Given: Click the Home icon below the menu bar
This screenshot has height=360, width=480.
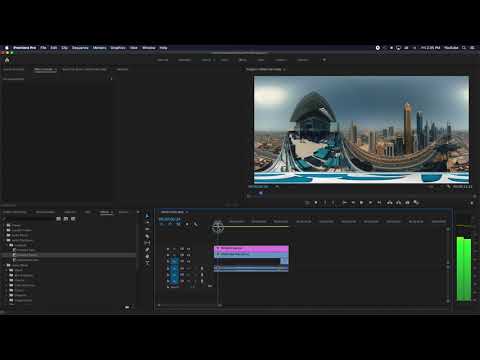Looking at the screenshot, I should click(x=7, y=60).
